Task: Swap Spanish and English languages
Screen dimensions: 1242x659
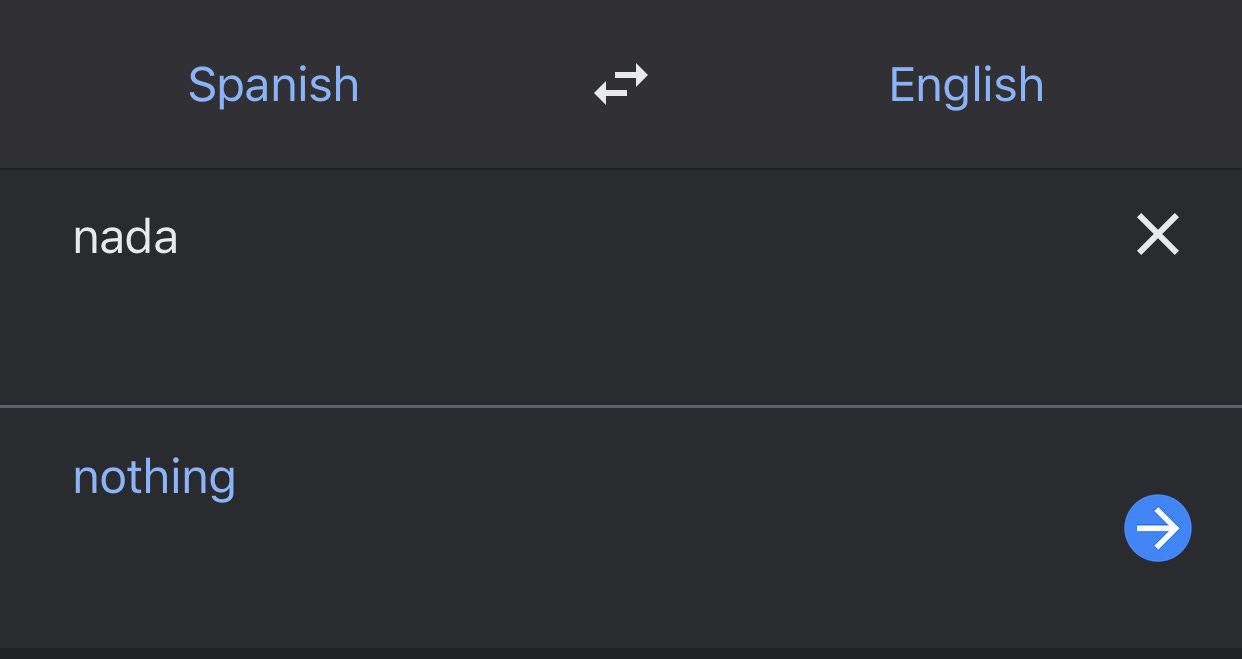Action: tap(621, 84)
